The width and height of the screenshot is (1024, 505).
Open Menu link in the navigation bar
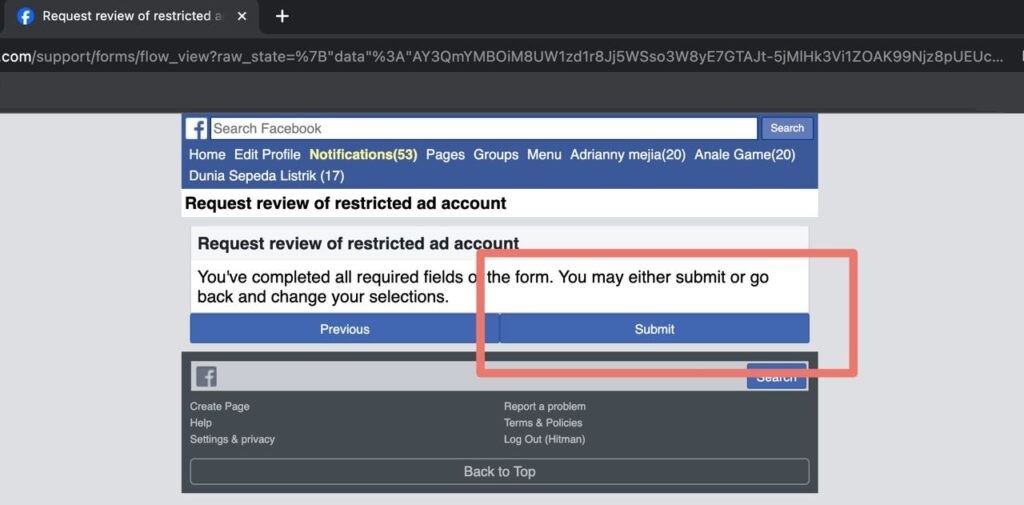click(x=544, y=155)
